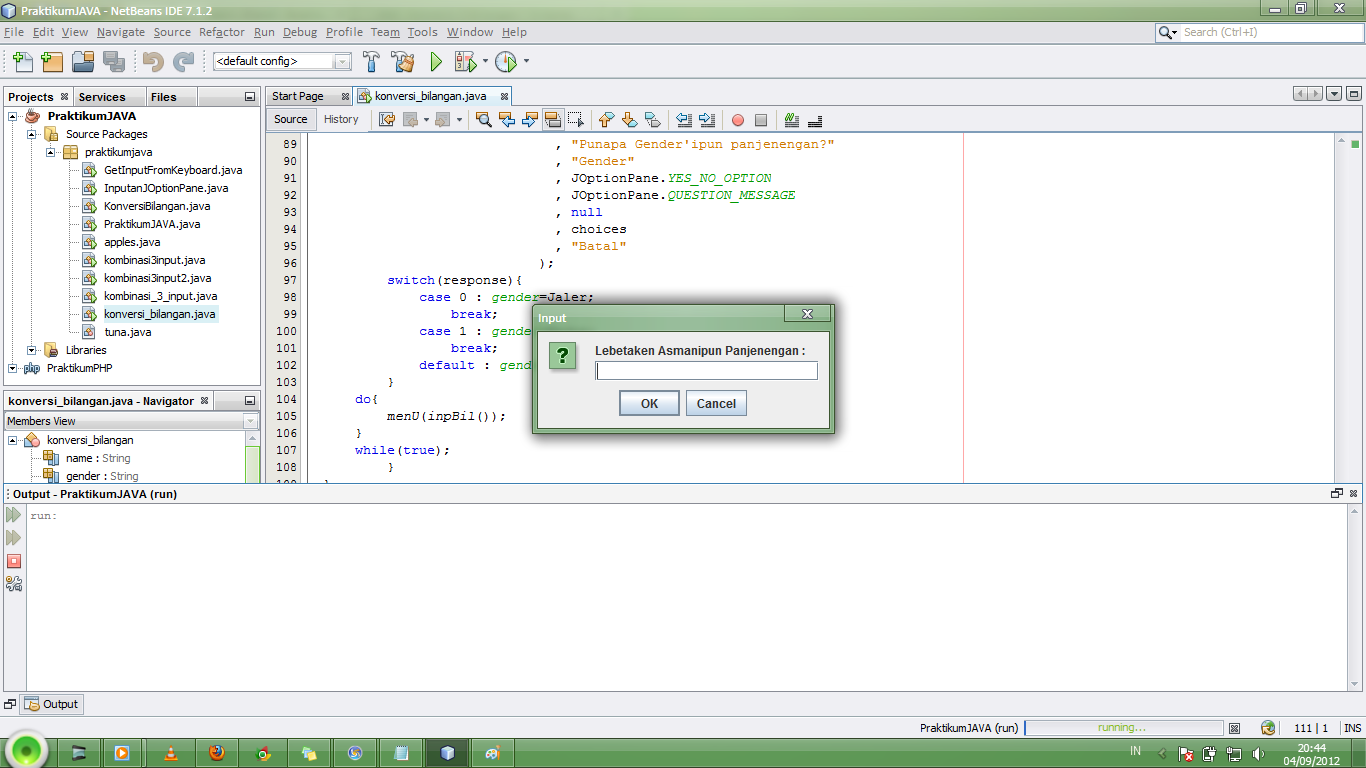Screen dimensions: 1366x768
Task: Run the project with the green play icon
Action: 436,61
